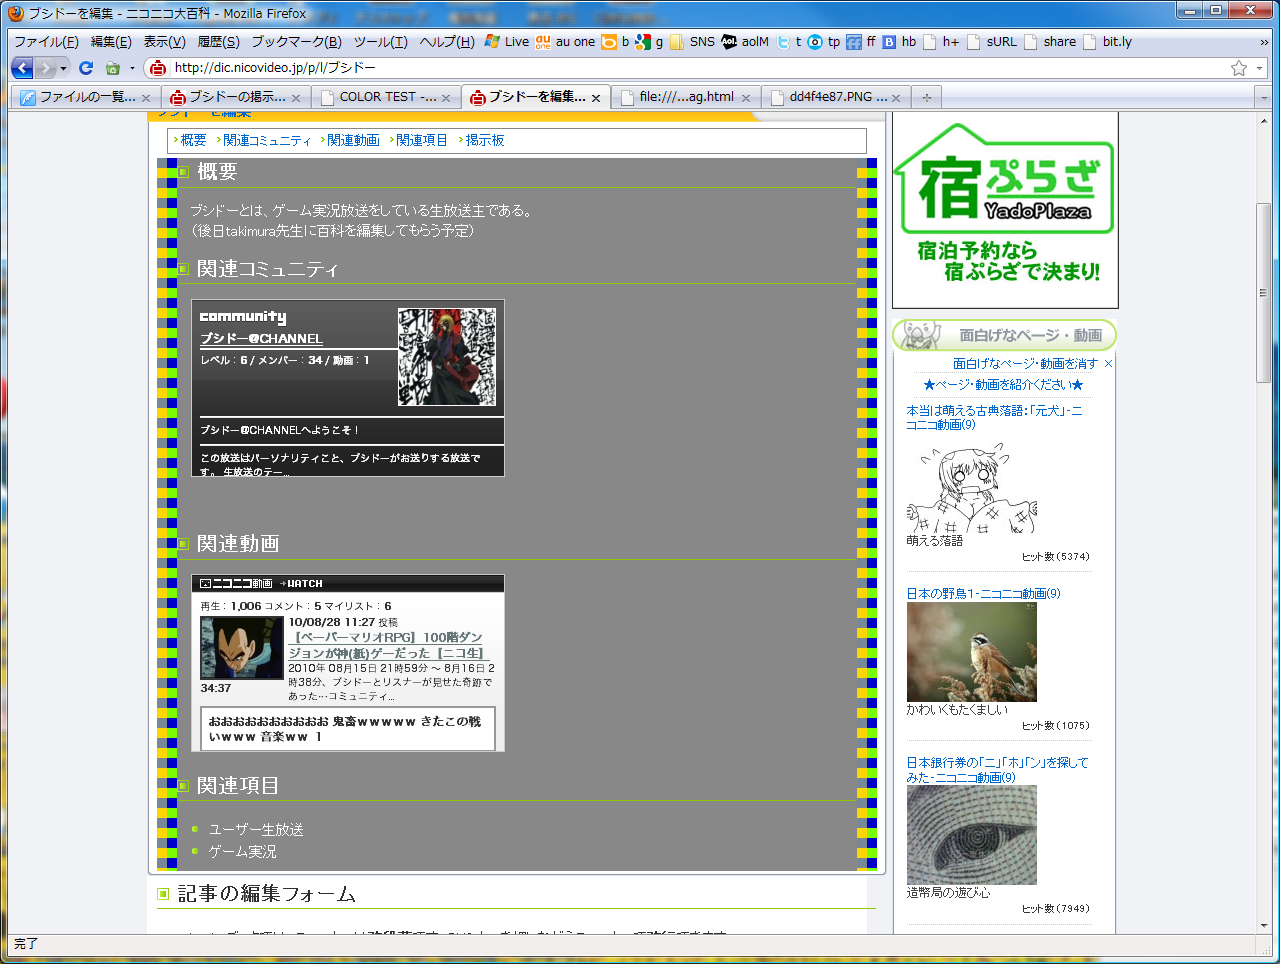Click the red site favicon in the address bar
Screen dimensions: 1280x964
158,68
